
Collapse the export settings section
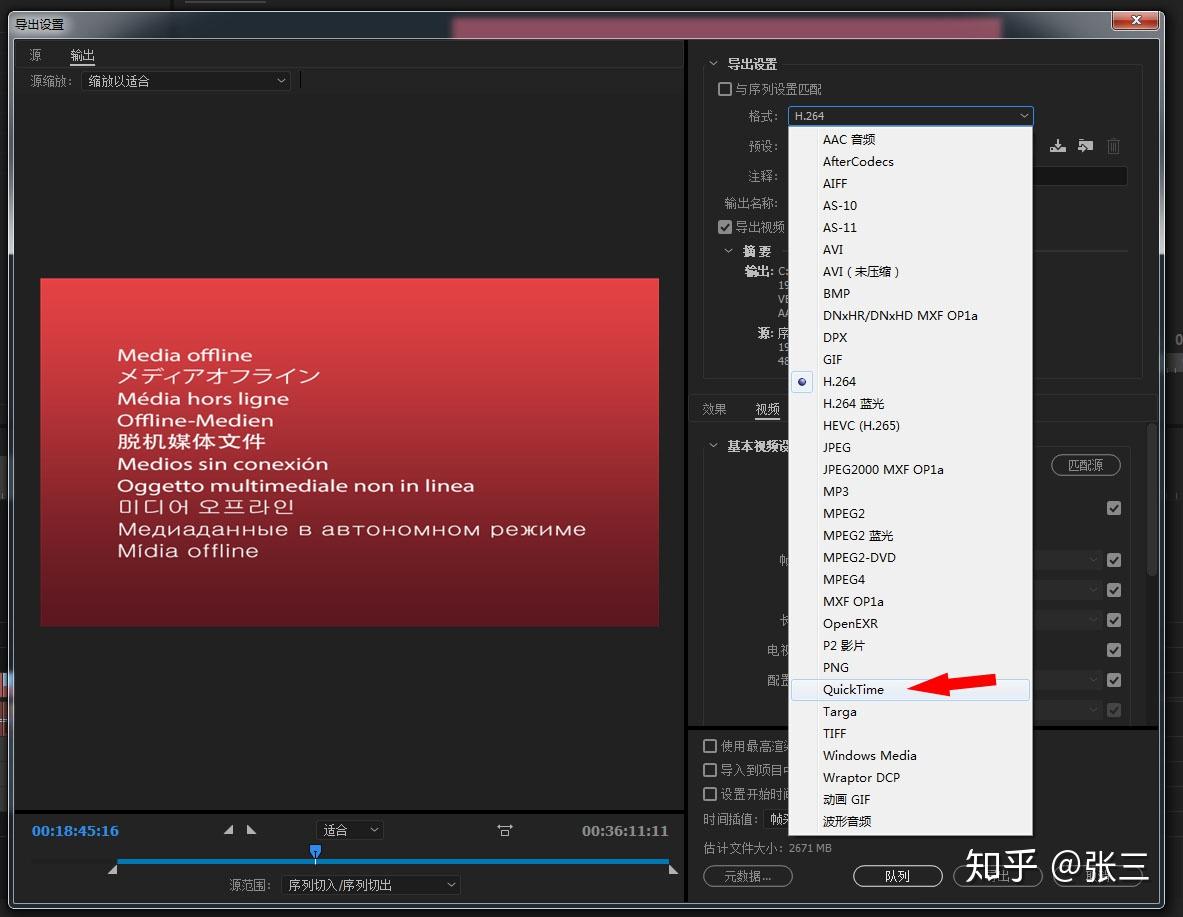coord(713,63)
